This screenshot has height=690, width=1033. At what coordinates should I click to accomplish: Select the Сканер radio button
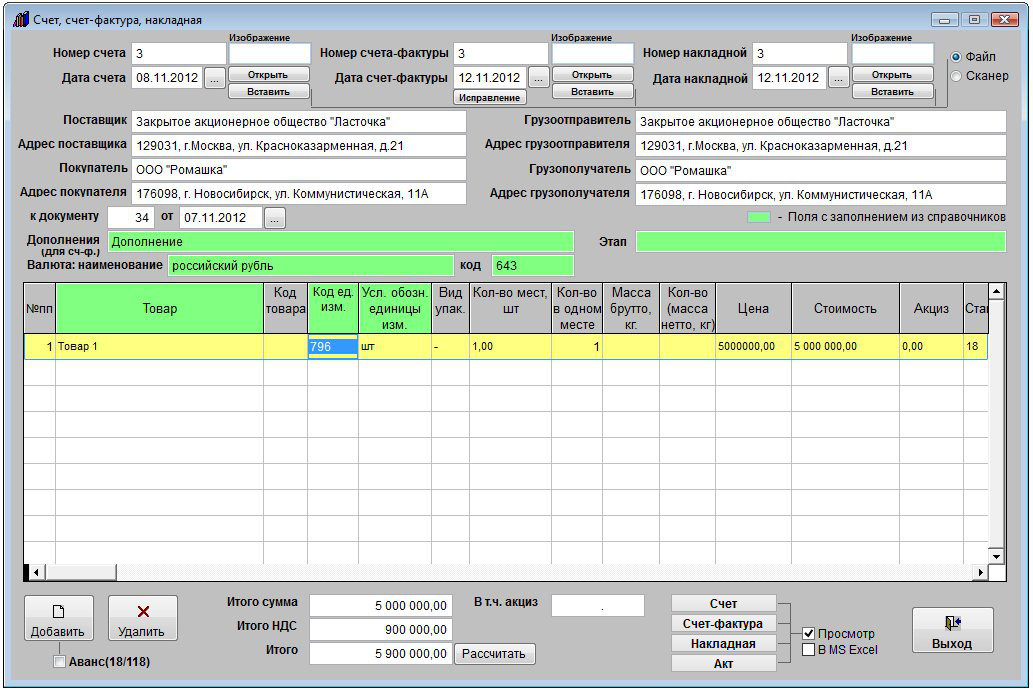point(956,76)
